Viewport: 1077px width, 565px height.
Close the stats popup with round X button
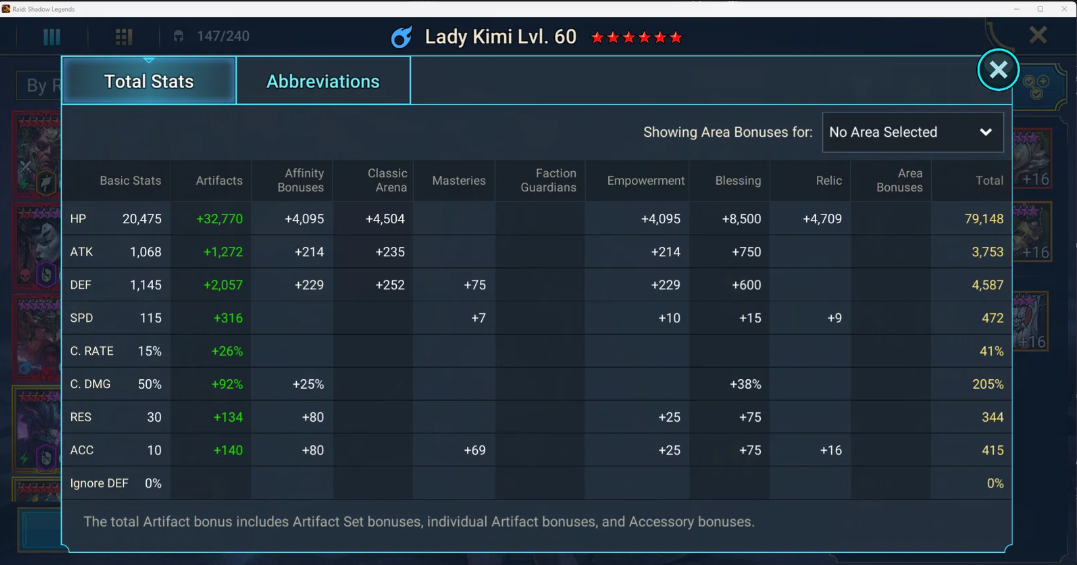998,69
